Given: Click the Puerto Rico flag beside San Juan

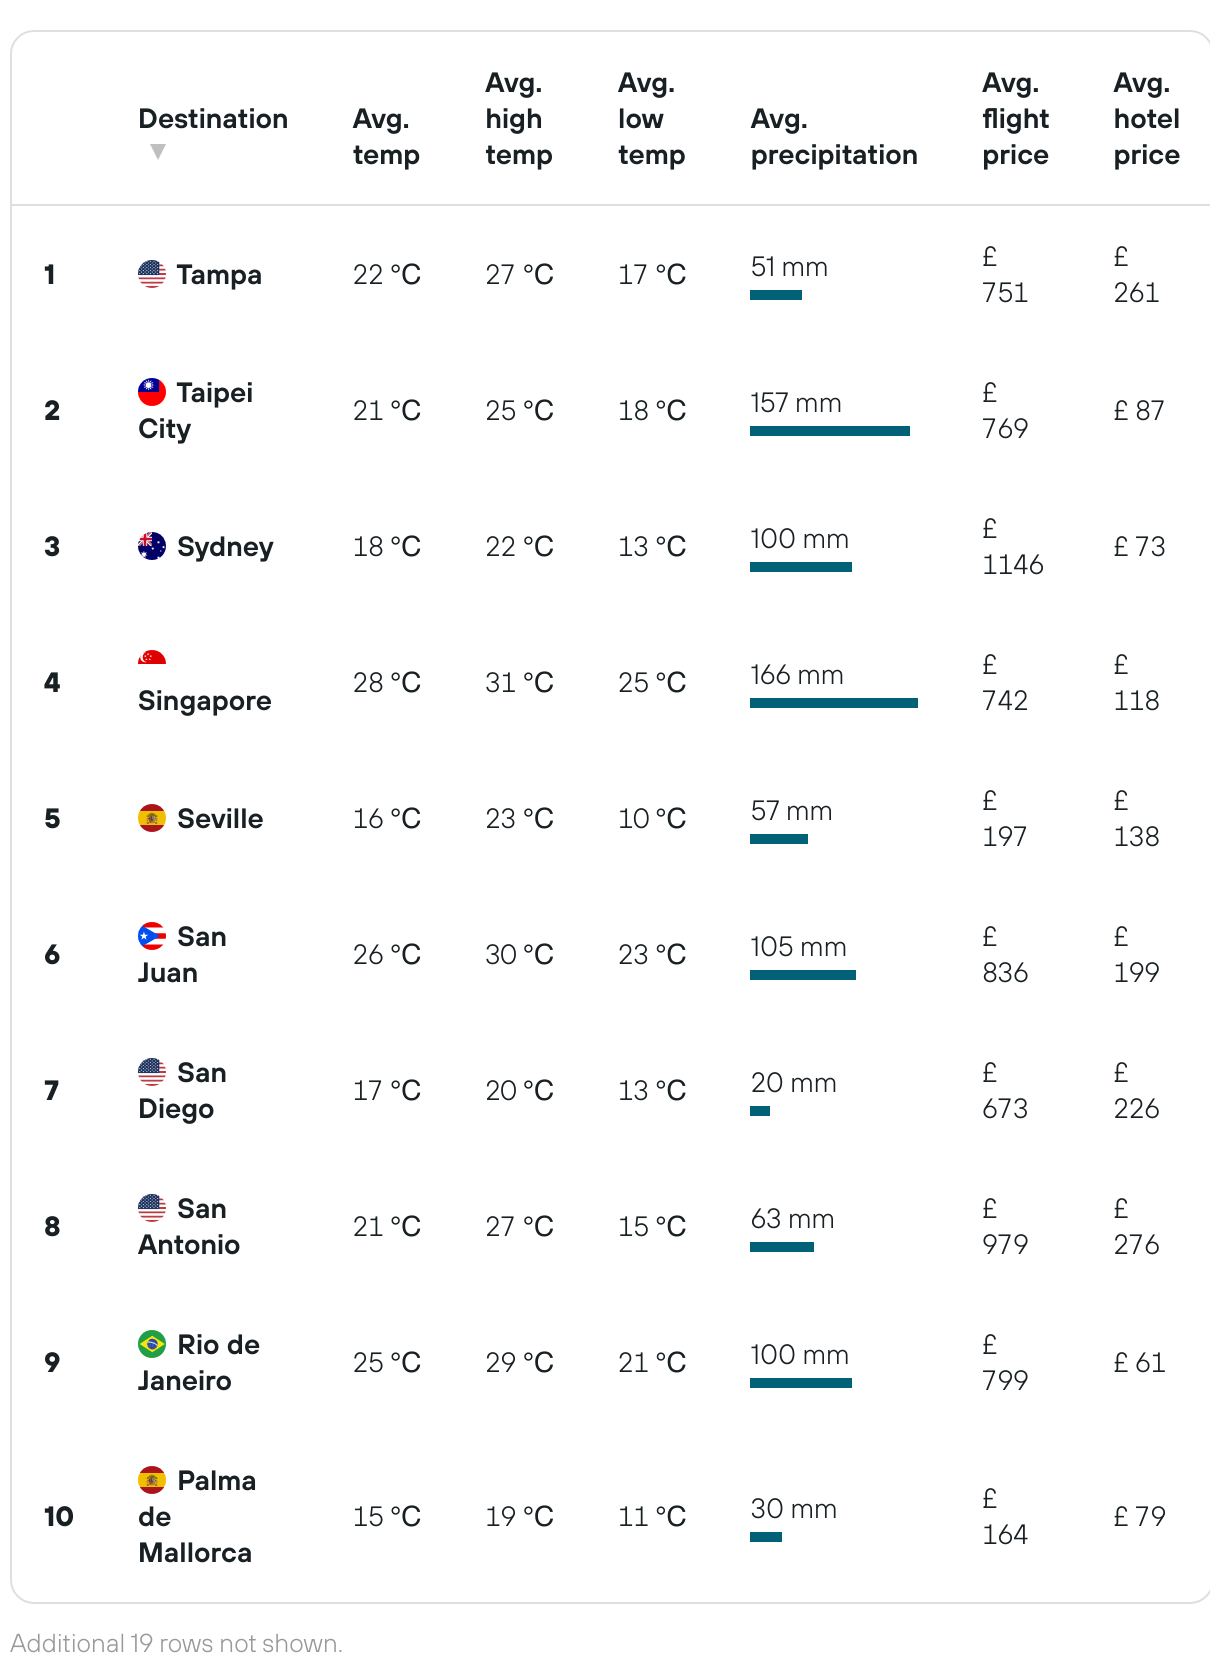Looking at the screenshot, I should coord(152,936).
